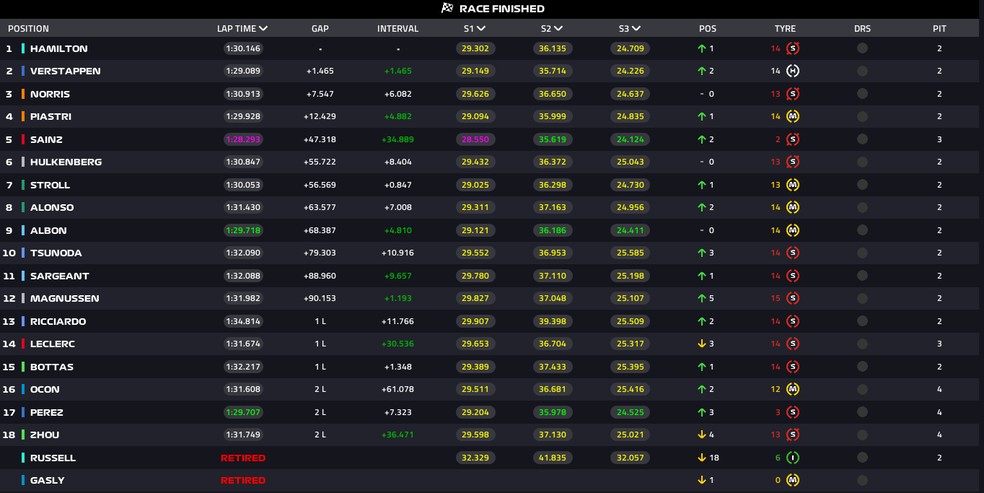Click the GAP column header

[320, 29]
